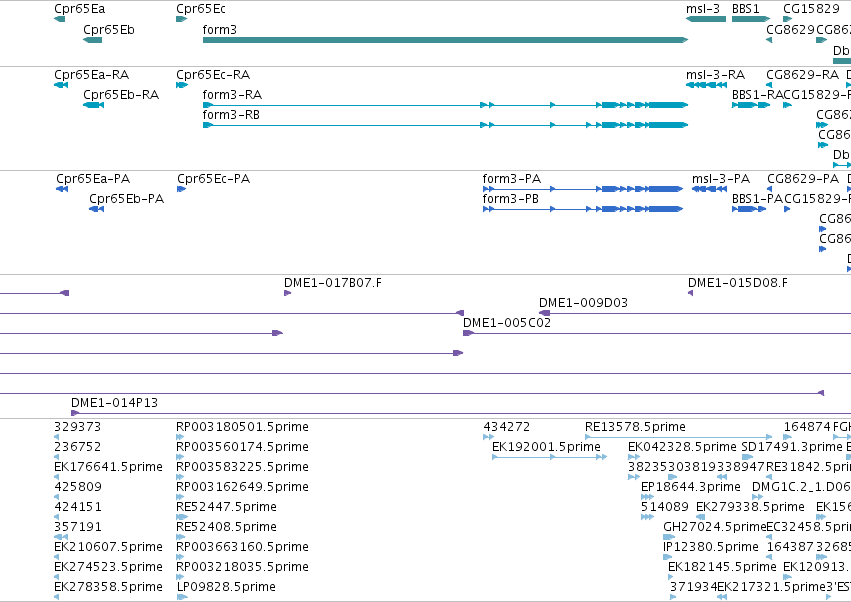Select the msl-3 gene label

click(x=703, y=9)
